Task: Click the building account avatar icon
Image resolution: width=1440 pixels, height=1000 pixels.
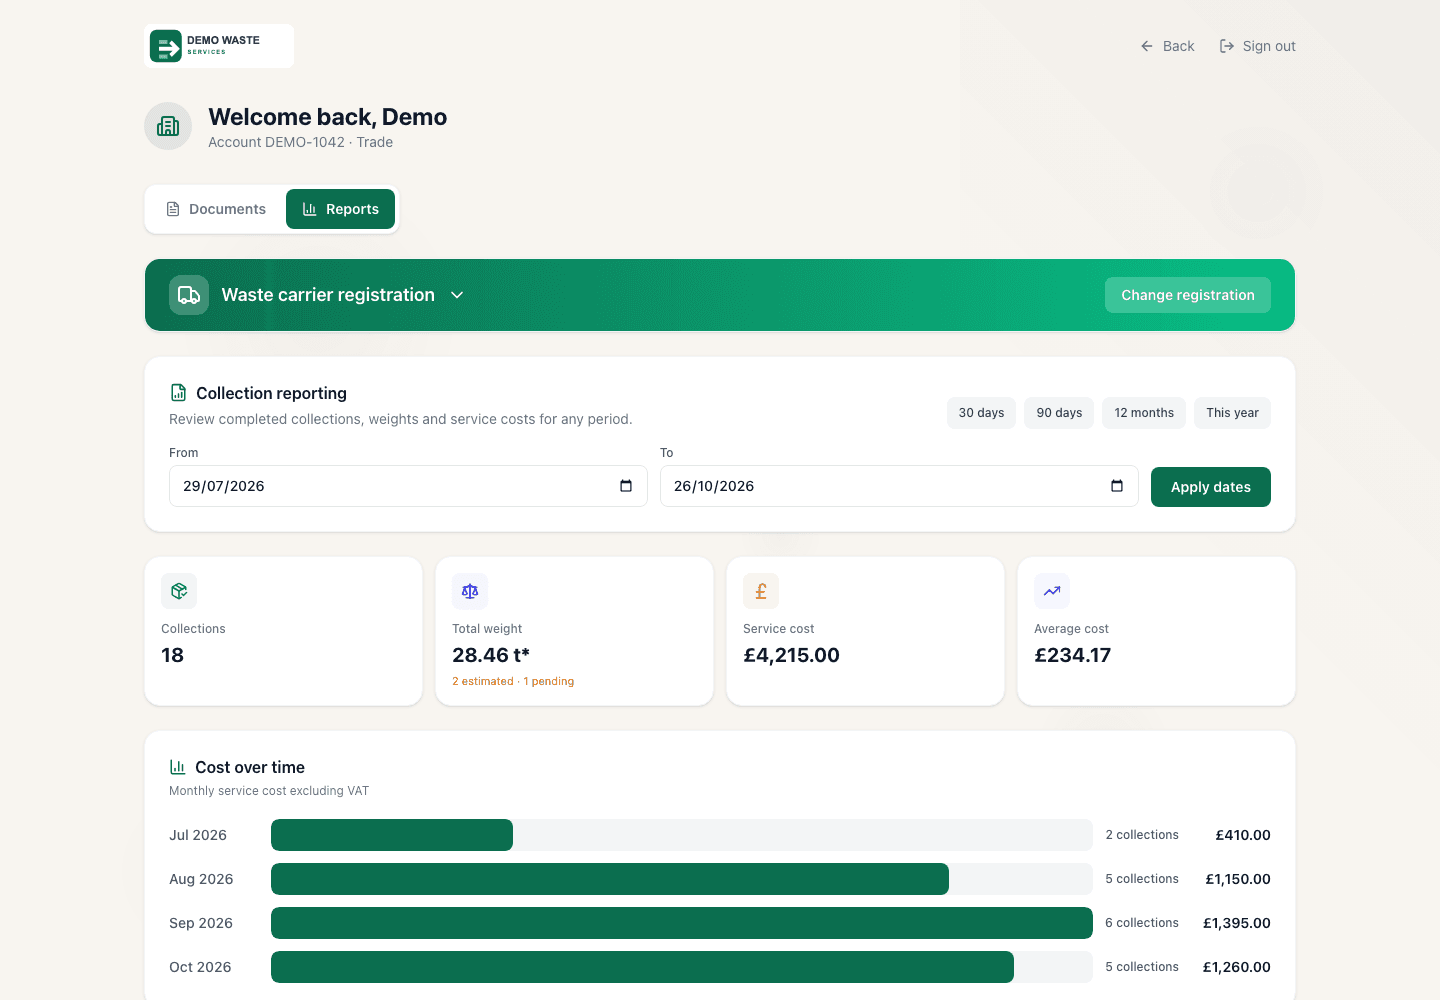Action: pyautogui.click(x=168, y=126)
